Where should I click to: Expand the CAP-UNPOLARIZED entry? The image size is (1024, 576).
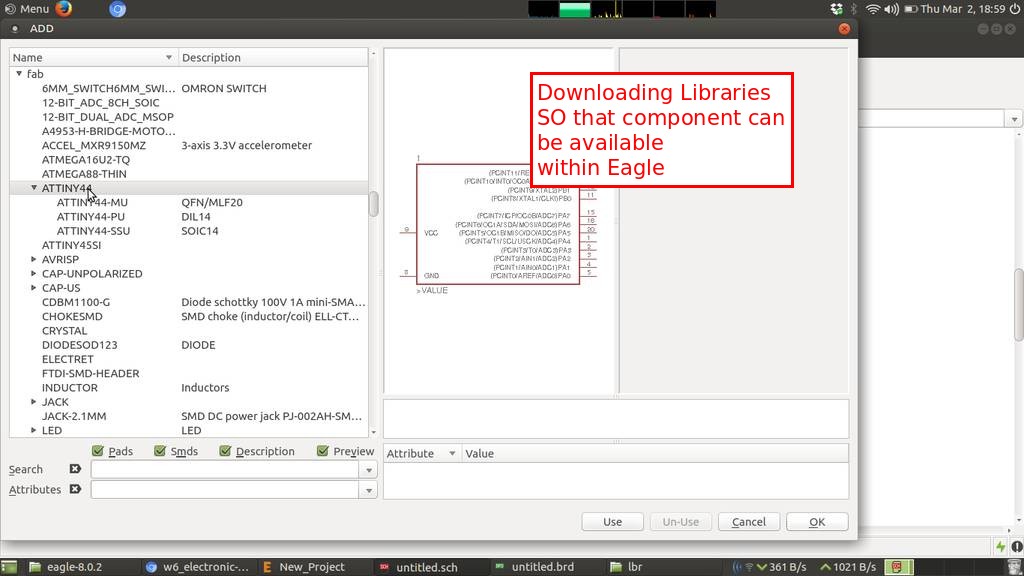pyautogui.click(x=34, y=274)
